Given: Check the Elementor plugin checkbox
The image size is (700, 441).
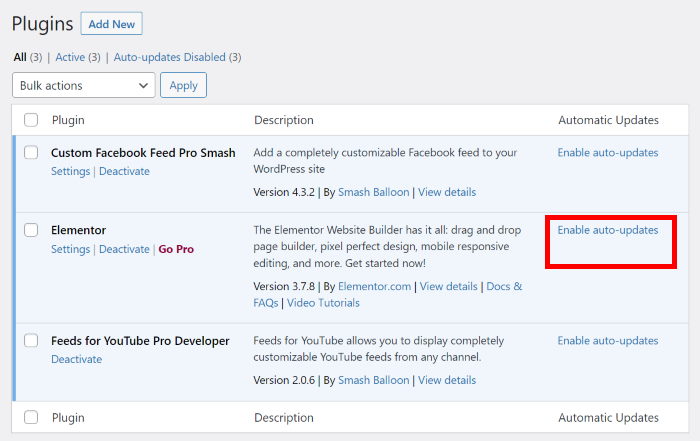Looking at the screenshot, I should (31, 230).
